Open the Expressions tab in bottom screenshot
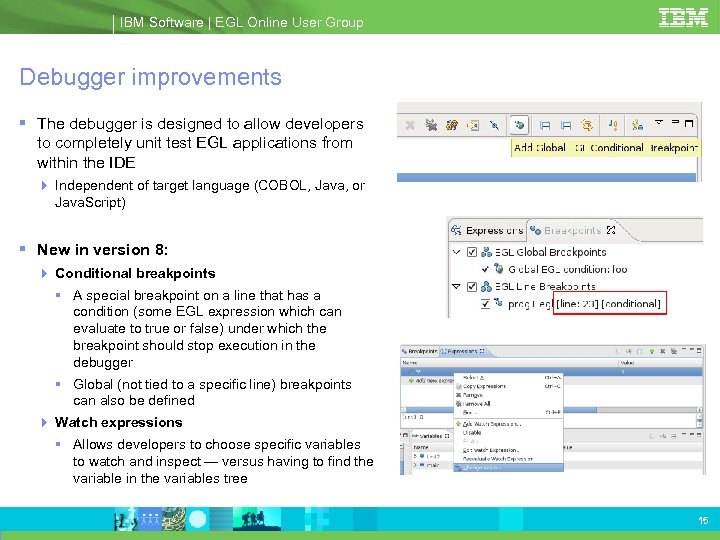Screen dimensions: 720x540 [463, 351]
